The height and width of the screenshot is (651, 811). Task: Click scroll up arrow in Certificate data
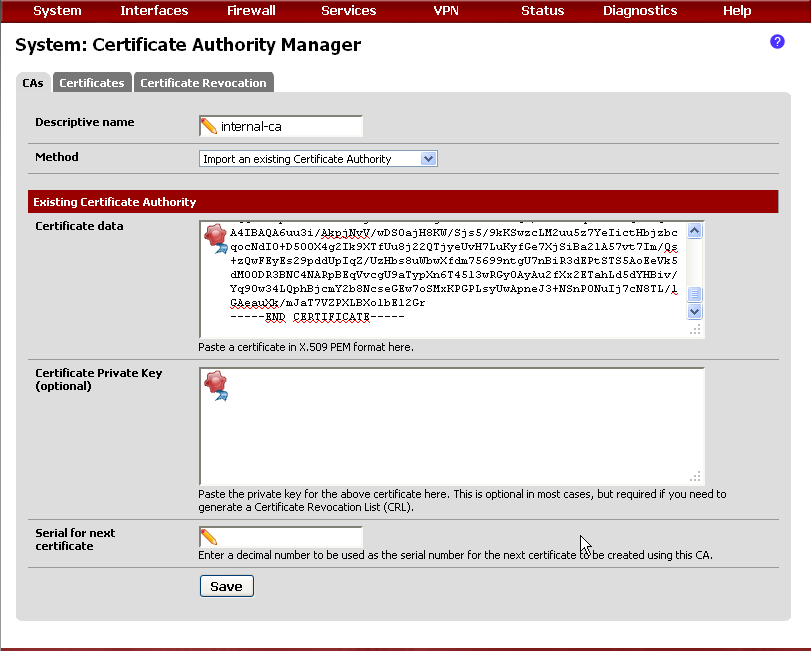tap(695, 231)
